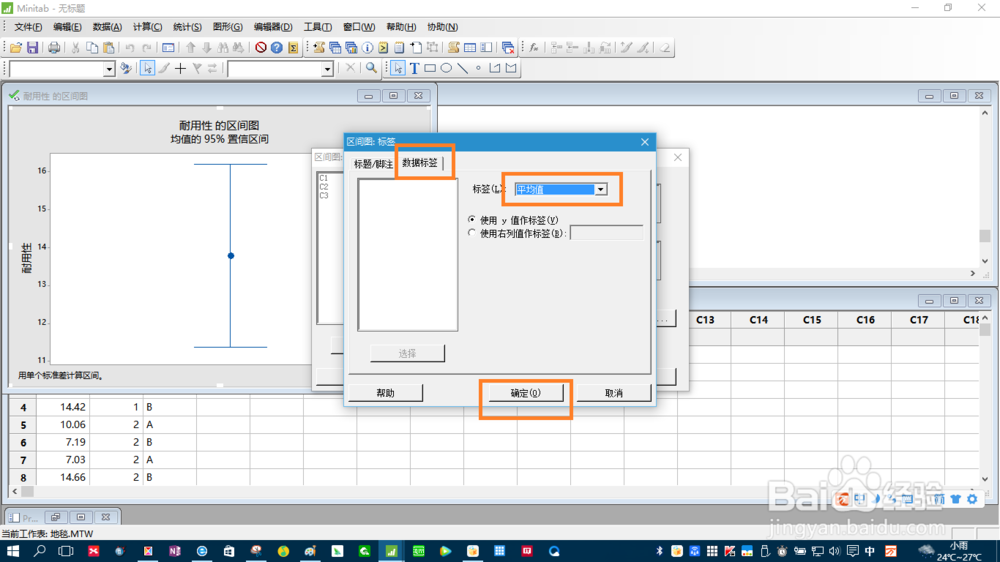
Task: Click the Zoom magnifier toolbar icon
Action: coord(371,68)
